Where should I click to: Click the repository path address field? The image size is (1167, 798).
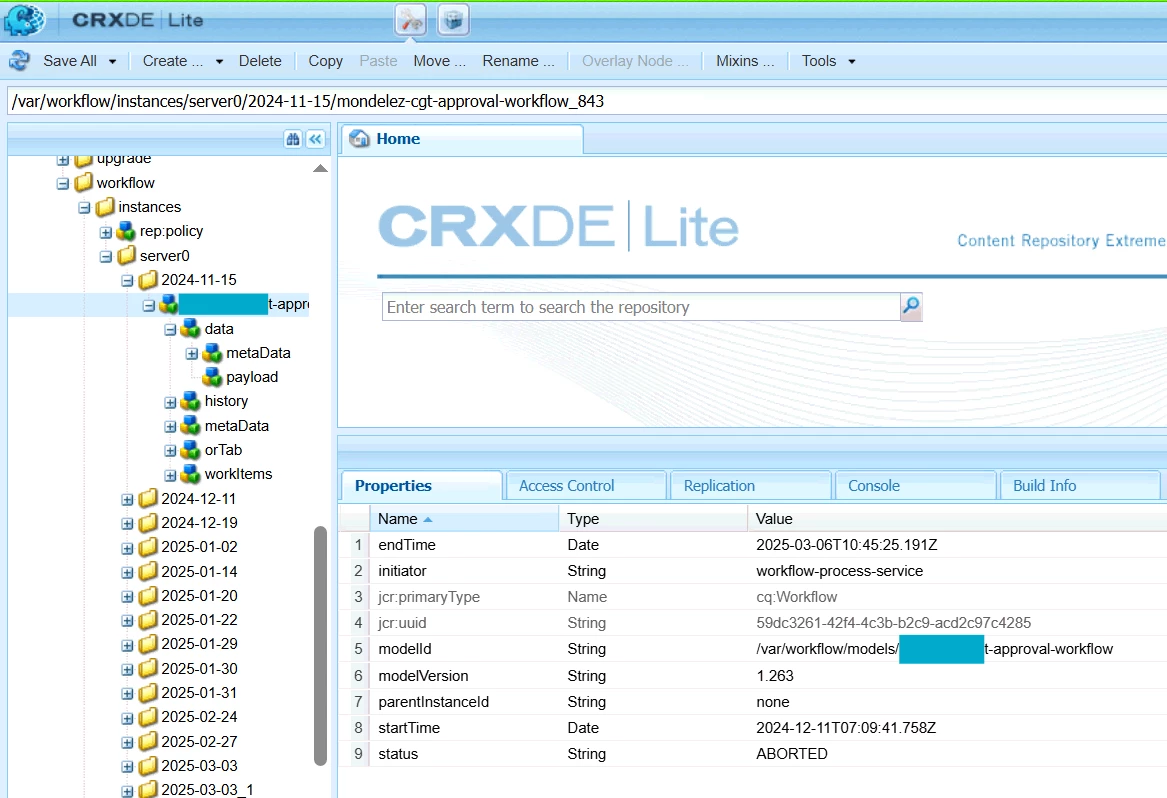tap(587, 101)
